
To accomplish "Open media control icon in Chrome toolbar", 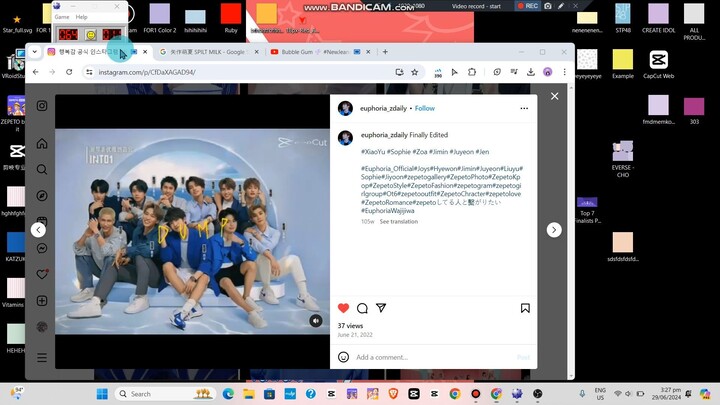I will (514, 72).
